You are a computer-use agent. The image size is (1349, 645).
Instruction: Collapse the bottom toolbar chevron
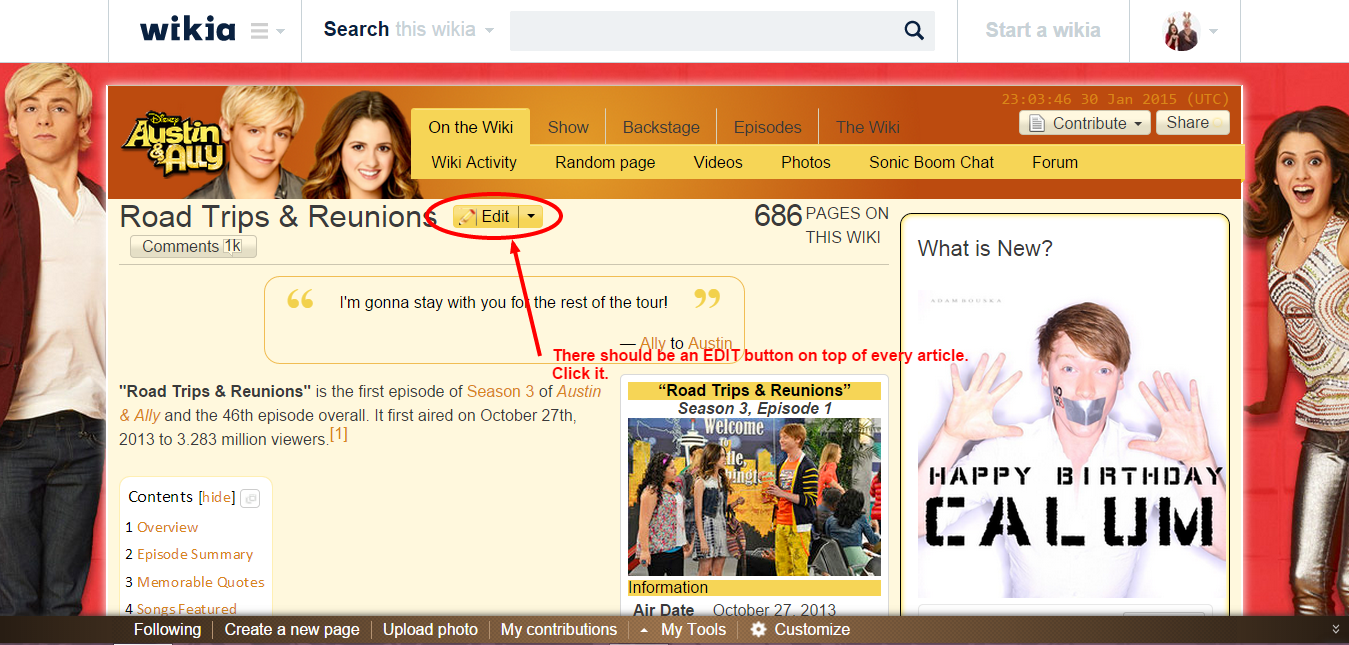(1336, 629)
